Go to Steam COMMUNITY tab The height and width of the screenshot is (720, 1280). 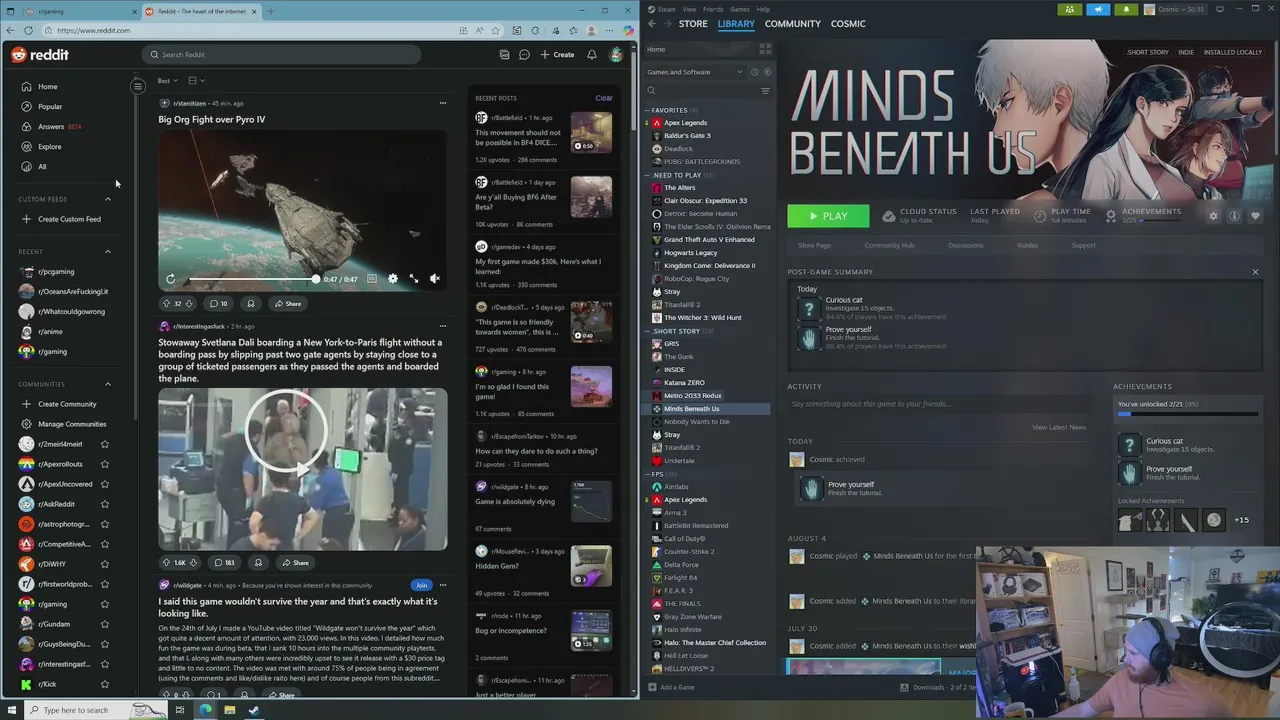(x=792, y=23)
